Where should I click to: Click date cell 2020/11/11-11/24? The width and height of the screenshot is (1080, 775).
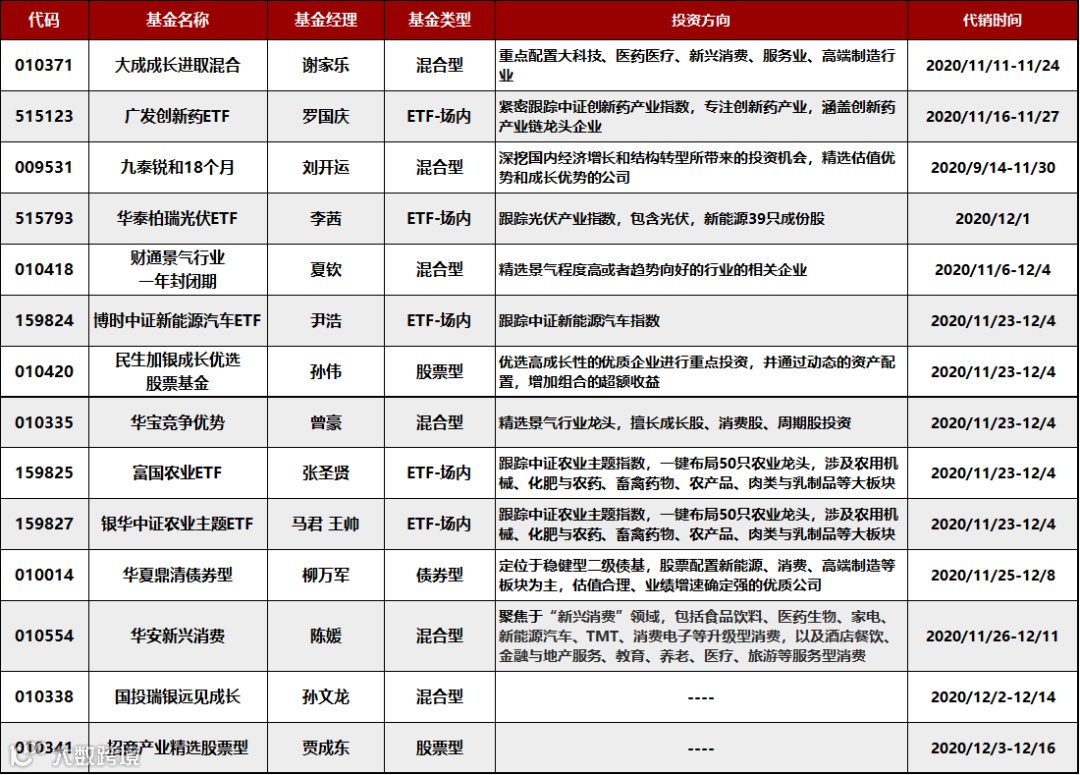pyautogui.click(x=993, y=65)
